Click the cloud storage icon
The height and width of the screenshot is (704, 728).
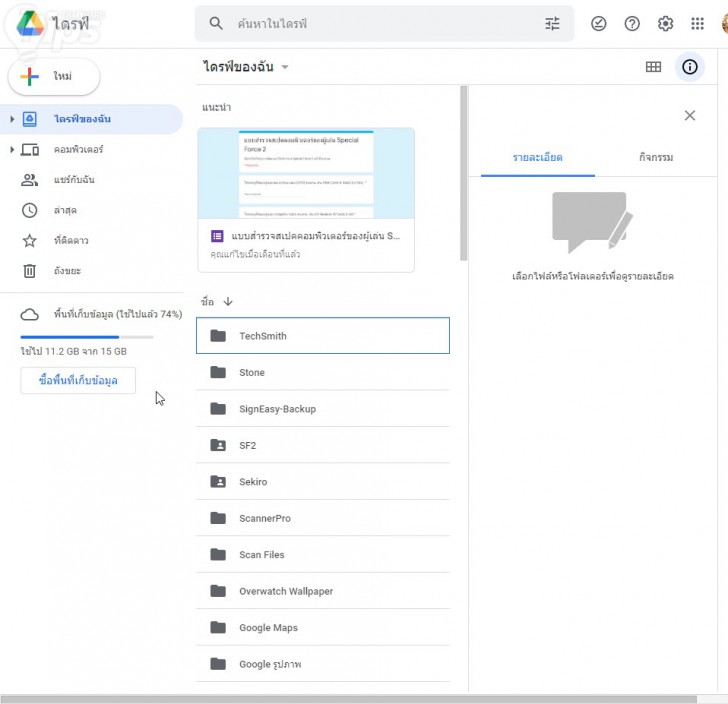point(29,314)
